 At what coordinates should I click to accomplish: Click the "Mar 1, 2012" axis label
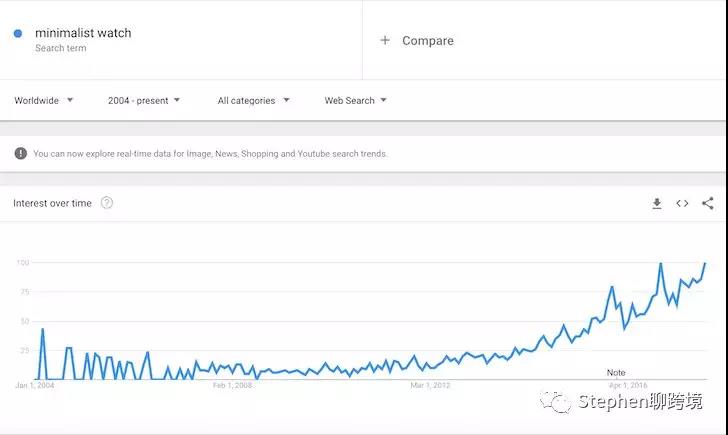[431, 384]
